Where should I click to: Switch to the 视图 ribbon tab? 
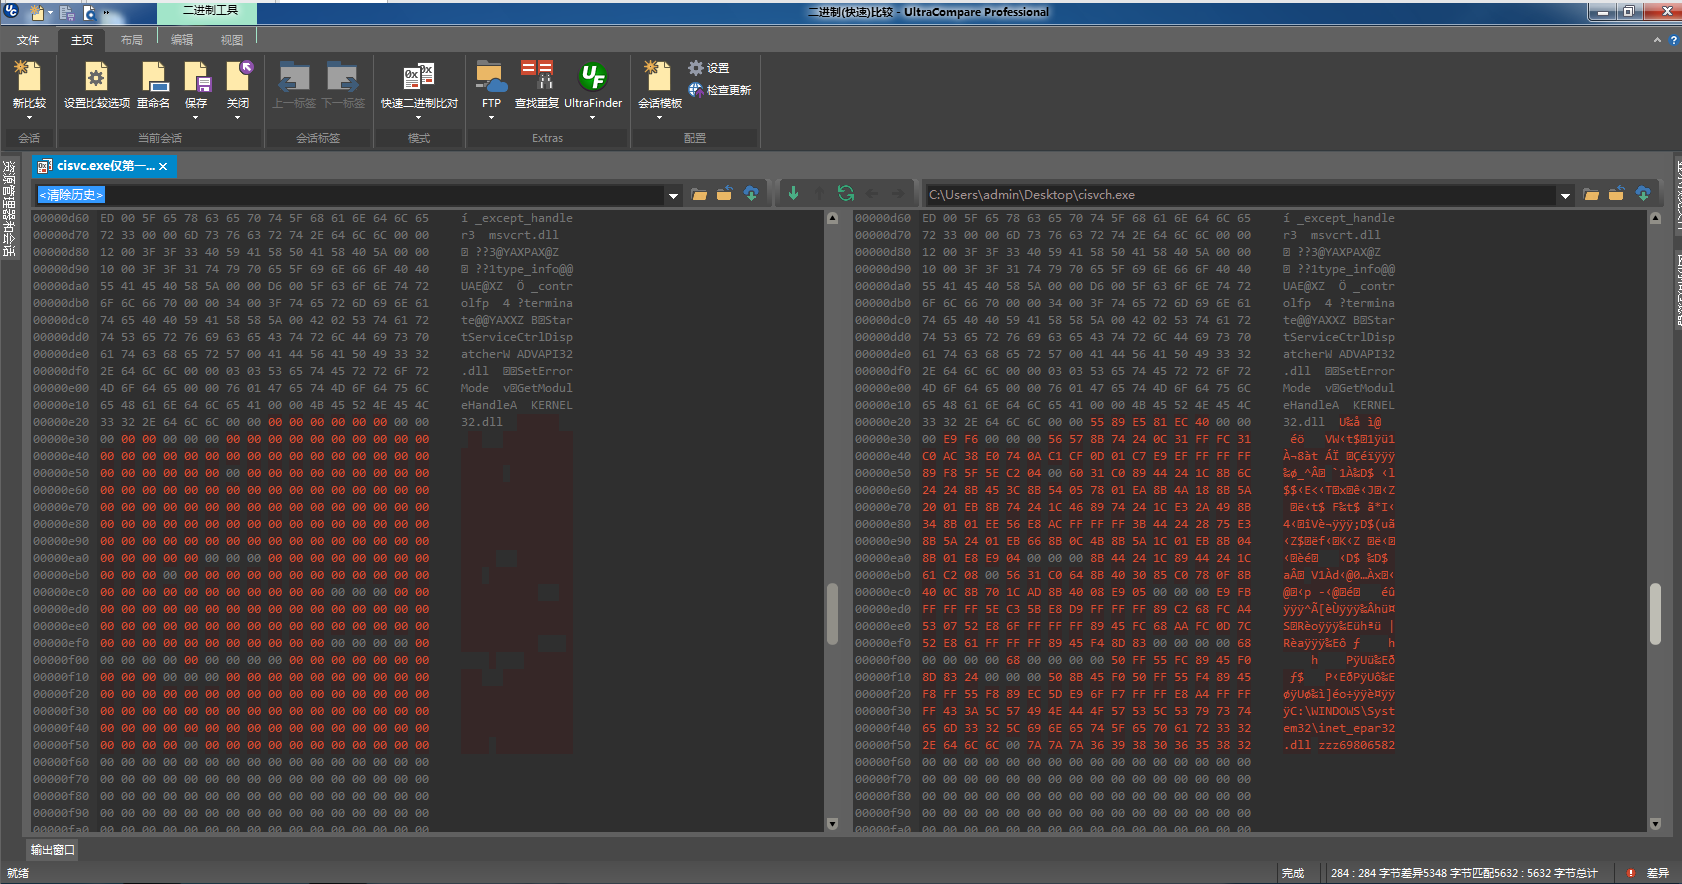pyautogui.click(x=232, y=40)
